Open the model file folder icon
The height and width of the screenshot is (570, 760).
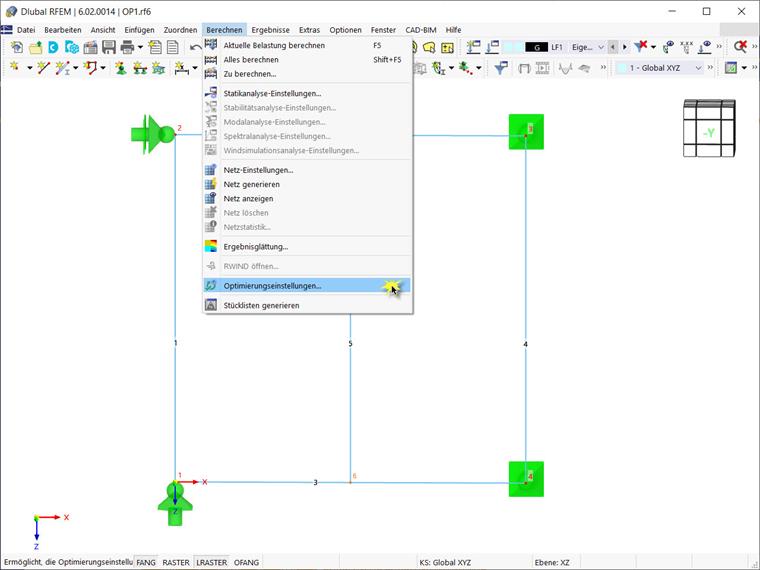click(35, 47)
